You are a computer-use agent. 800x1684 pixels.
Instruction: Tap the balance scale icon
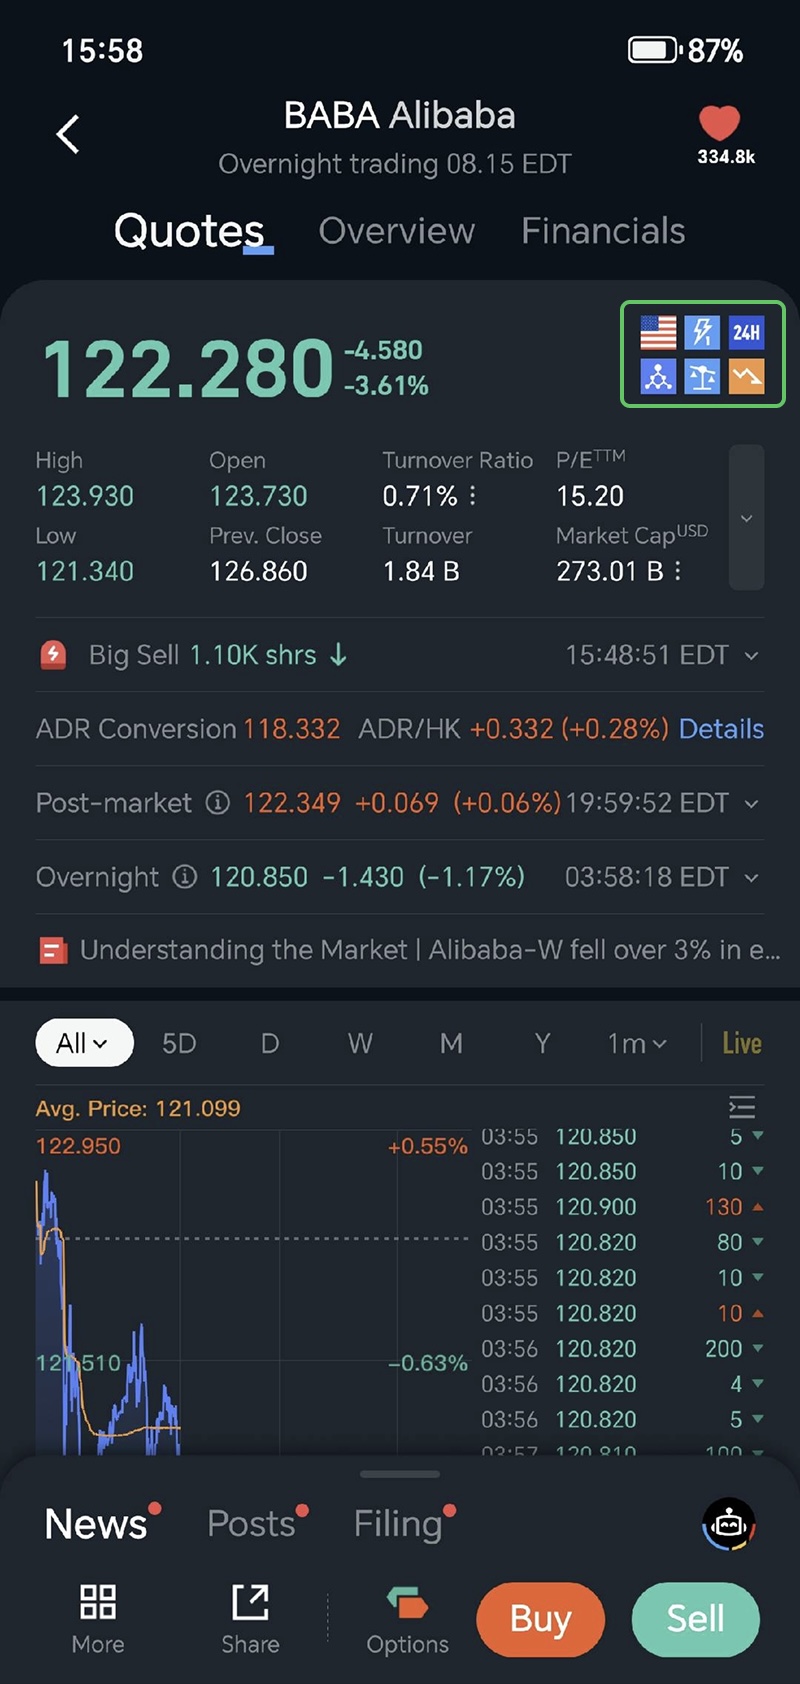[702, 377]
